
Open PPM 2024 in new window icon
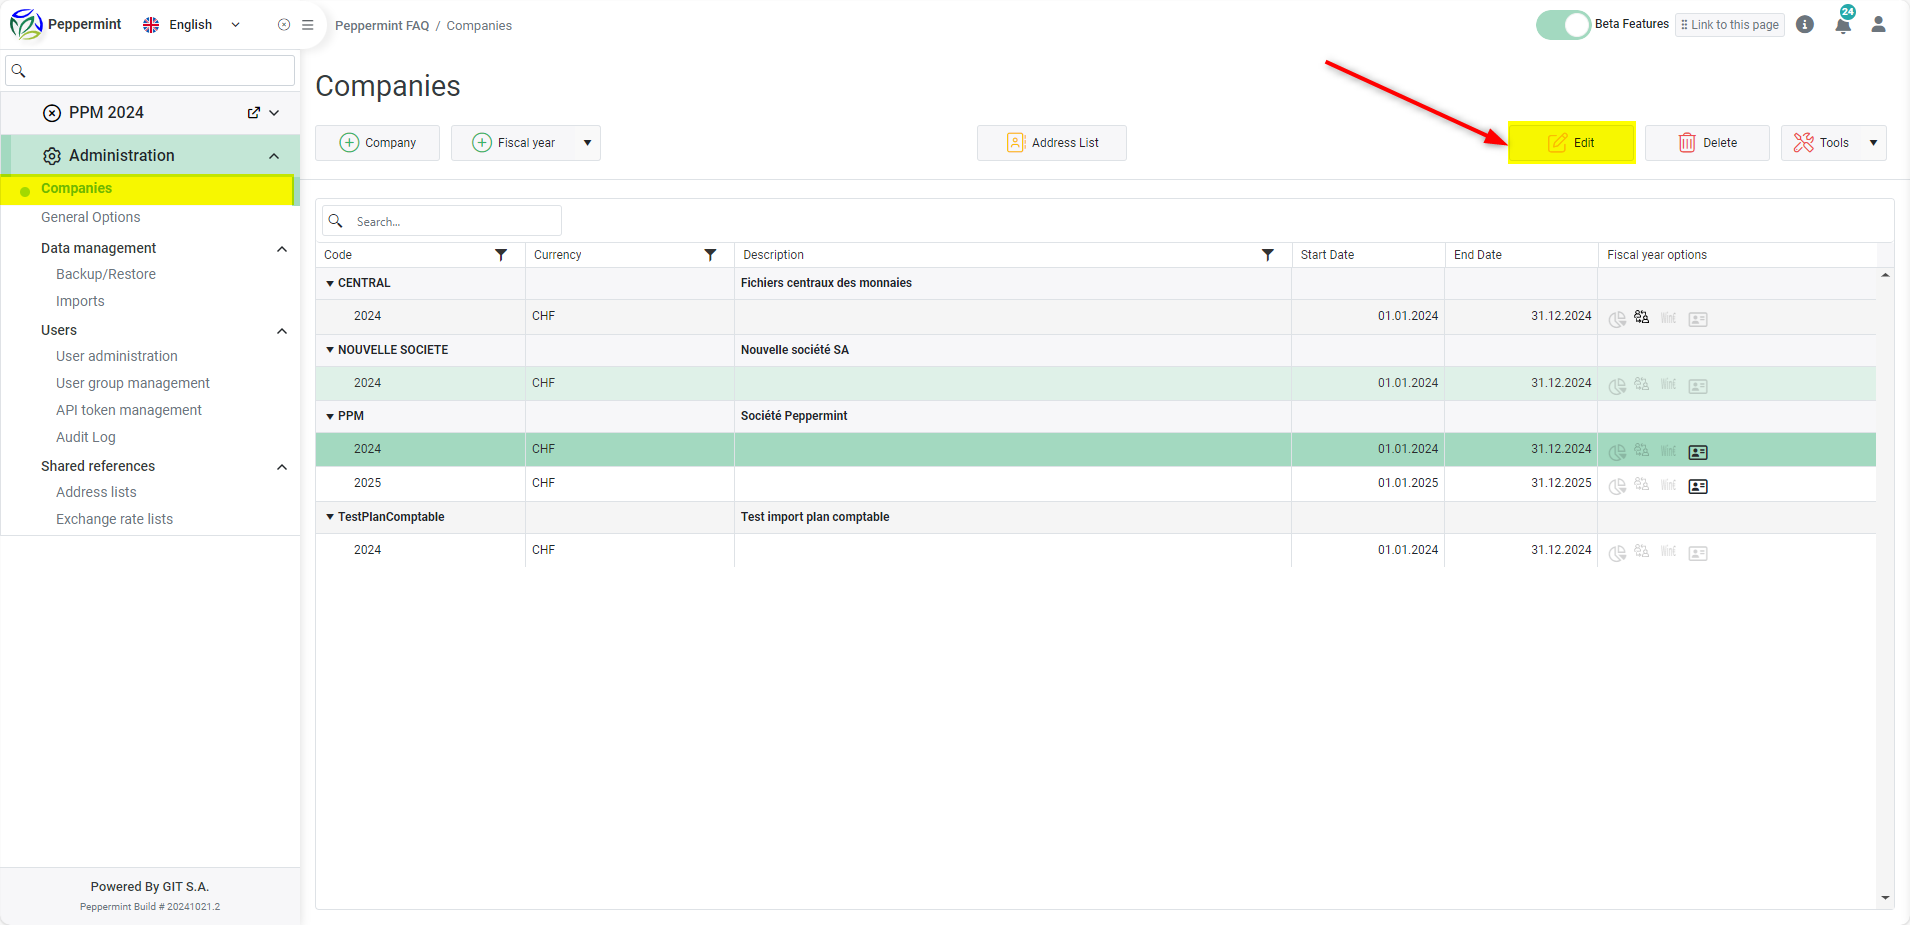pyautogui.click(x=254, y=113)
